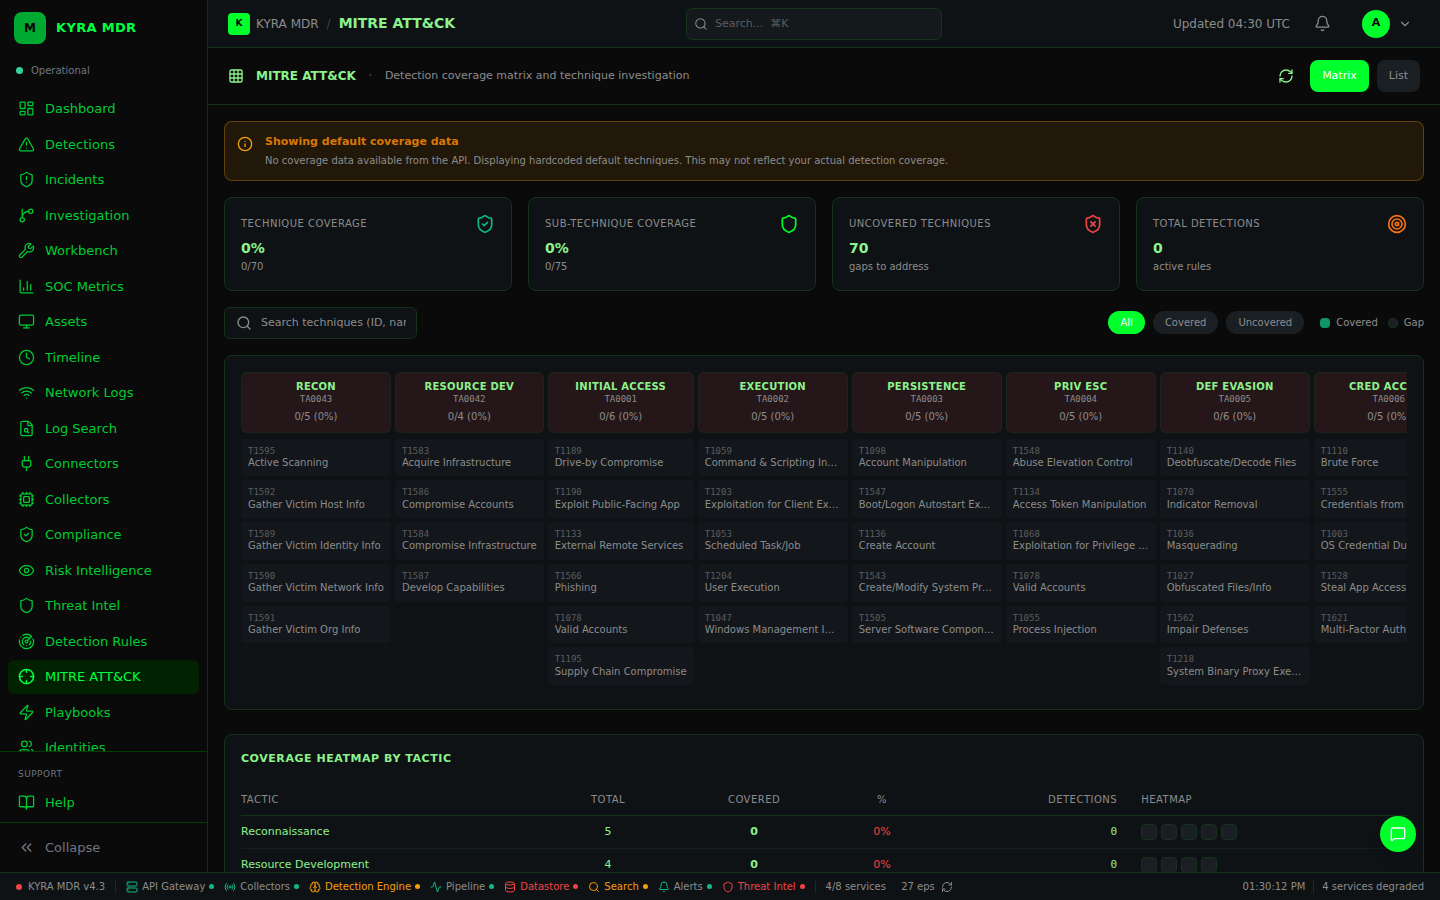Click the Dashboard sidebar icon
1440x900 pixels.
27,109
